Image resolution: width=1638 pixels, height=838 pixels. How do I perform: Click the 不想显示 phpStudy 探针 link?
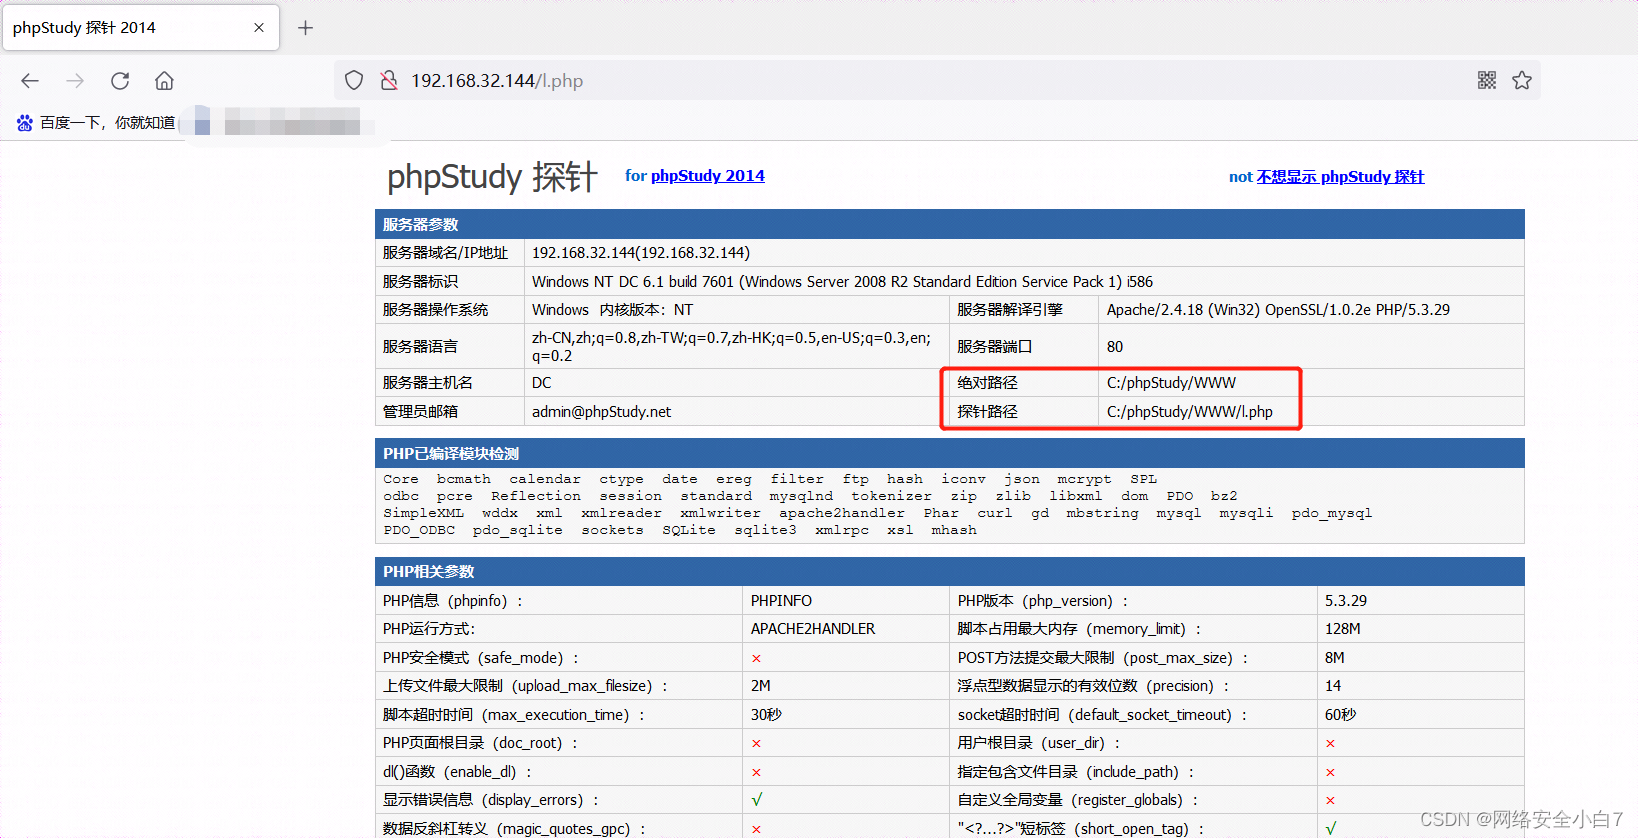(x=1340, y=177)
